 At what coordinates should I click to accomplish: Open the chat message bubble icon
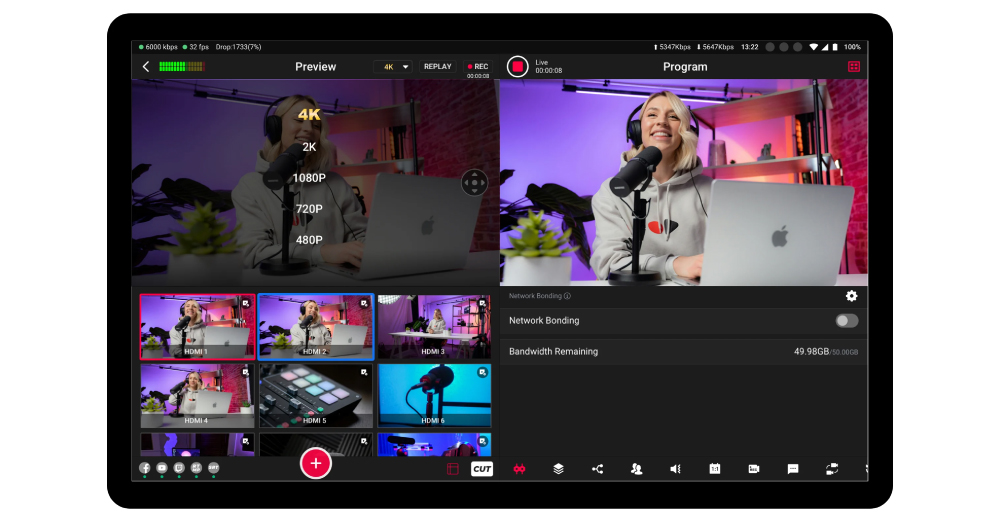point(793,469)
